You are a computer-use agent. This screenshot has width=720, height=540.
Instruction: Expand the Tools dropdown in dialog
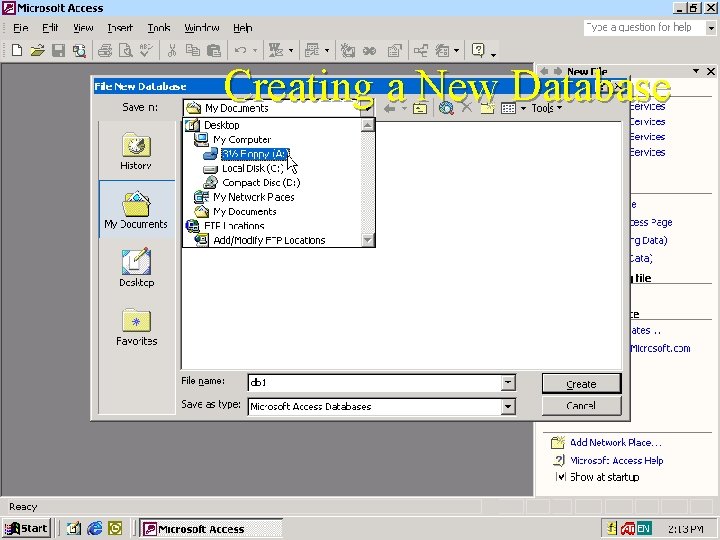(x=547, y=108)
